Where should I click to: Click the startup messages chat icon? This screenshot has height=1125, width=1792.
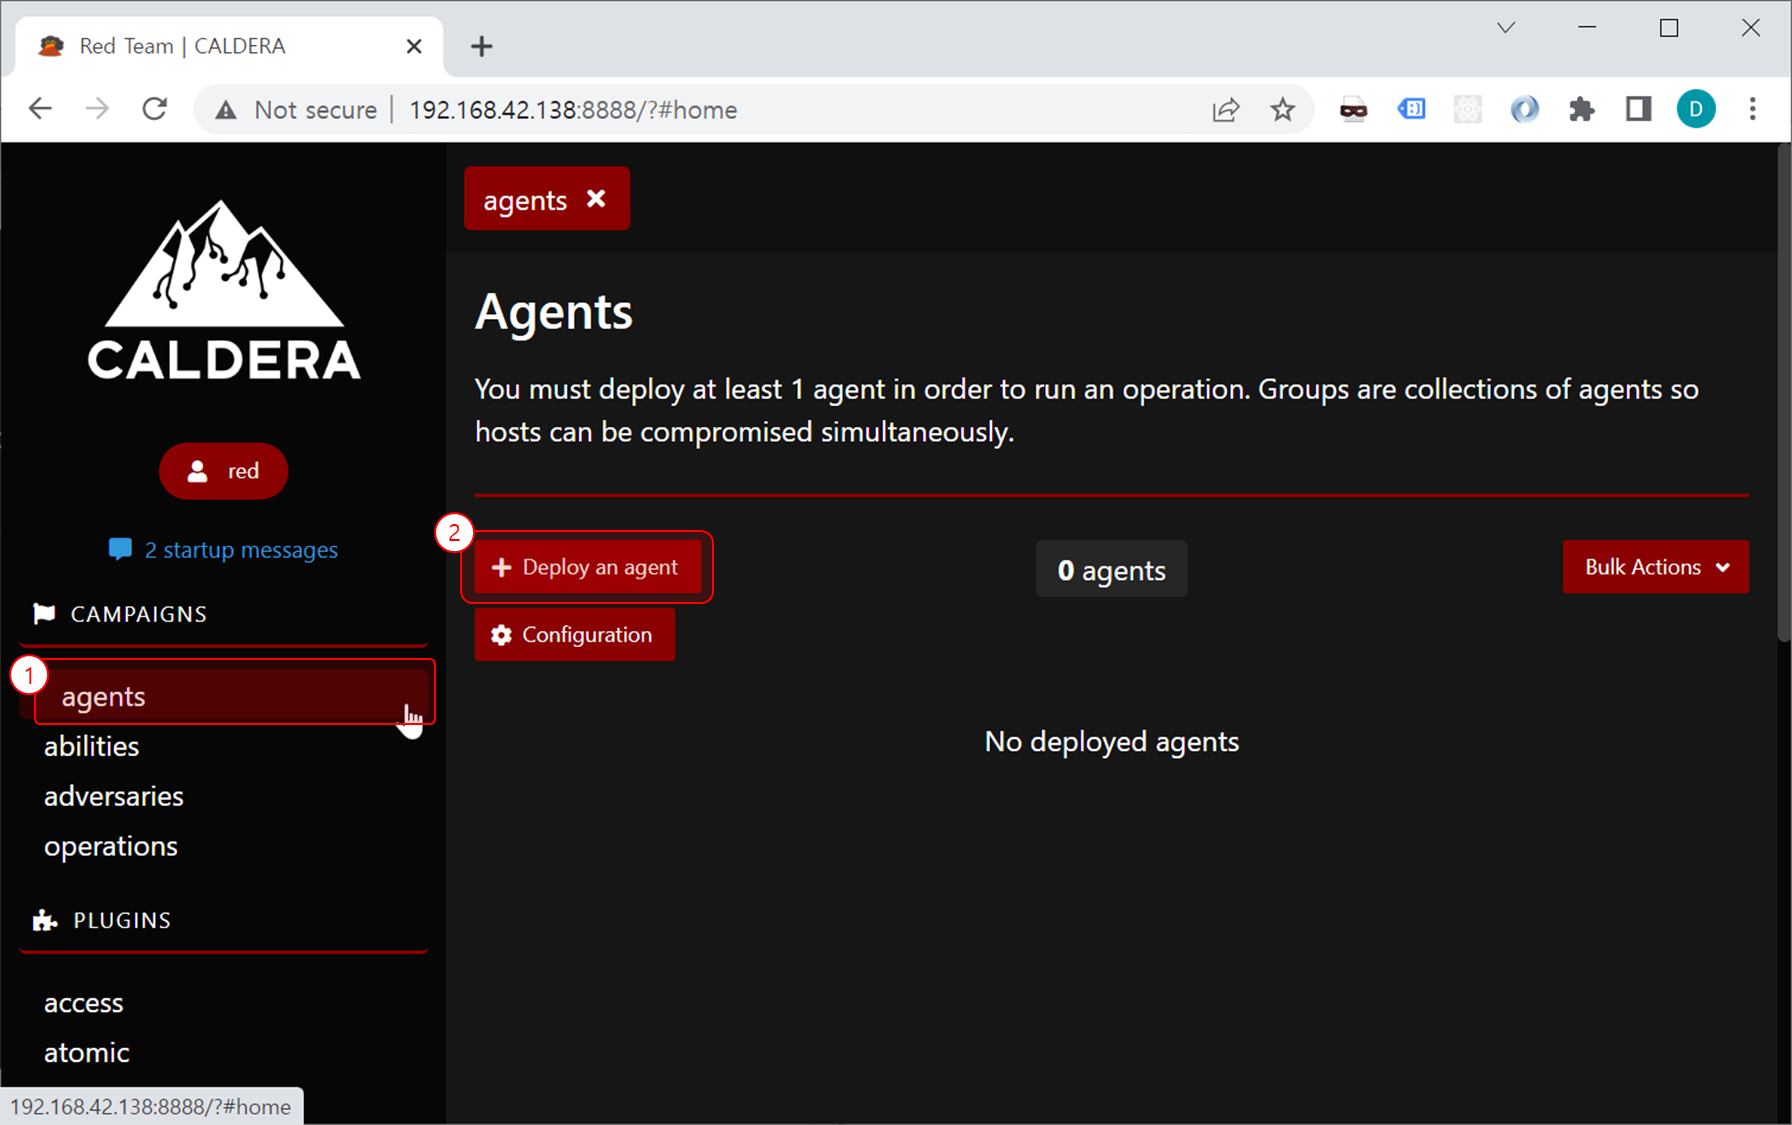[x=120, y=550]
